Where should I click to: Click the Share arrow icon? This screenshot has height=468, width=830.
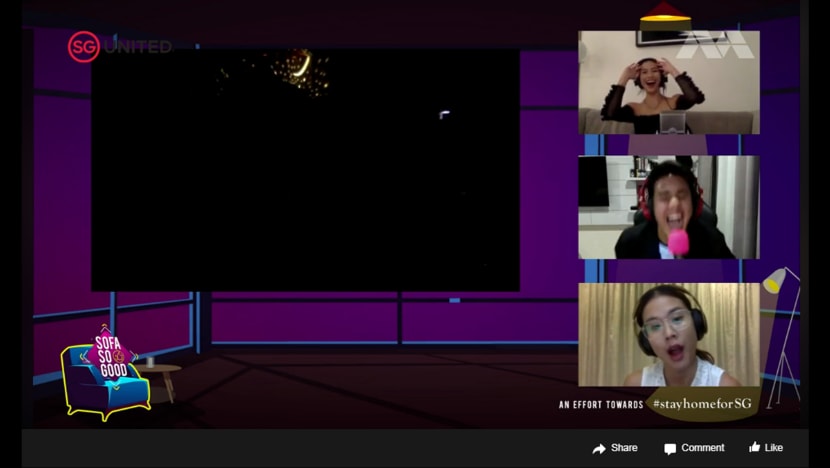(599, 449)
